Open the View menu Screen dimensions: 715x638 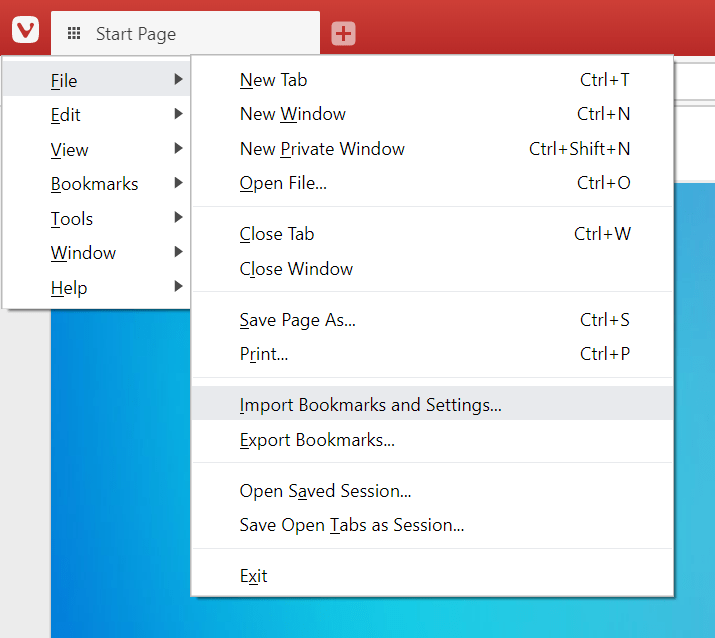[97, 149]
